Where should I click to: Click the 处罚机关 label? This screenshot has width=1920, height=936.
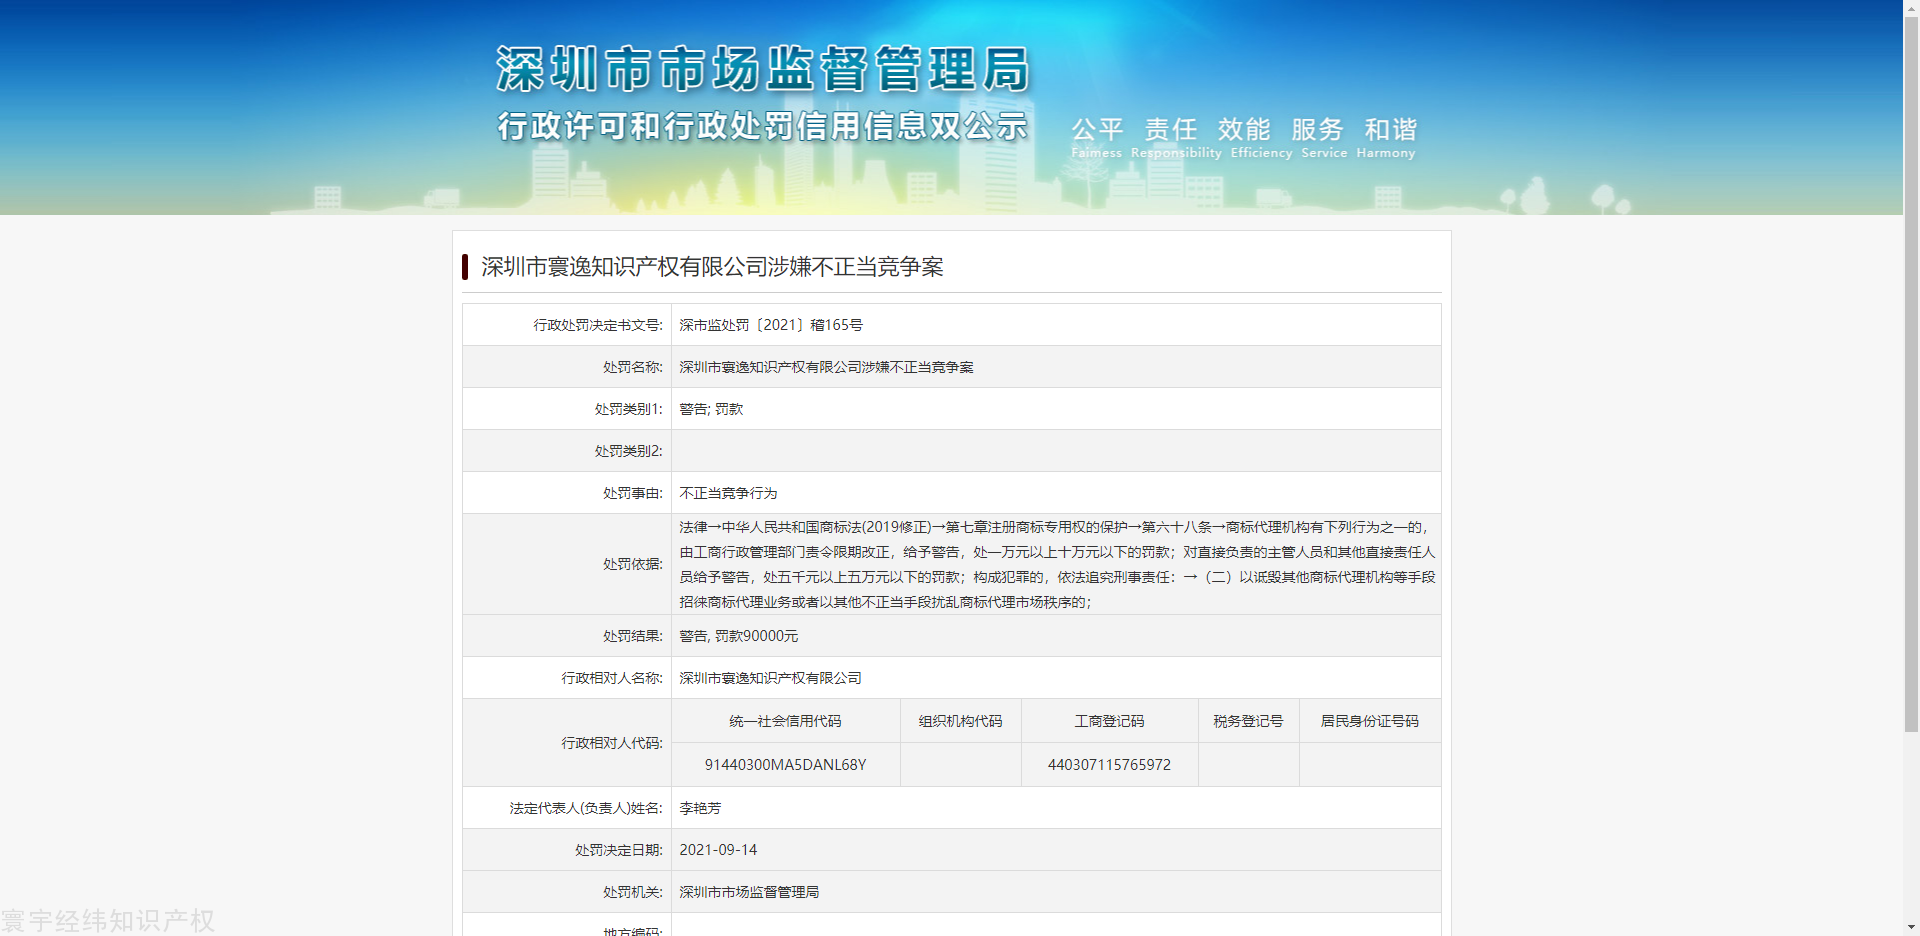632,892
